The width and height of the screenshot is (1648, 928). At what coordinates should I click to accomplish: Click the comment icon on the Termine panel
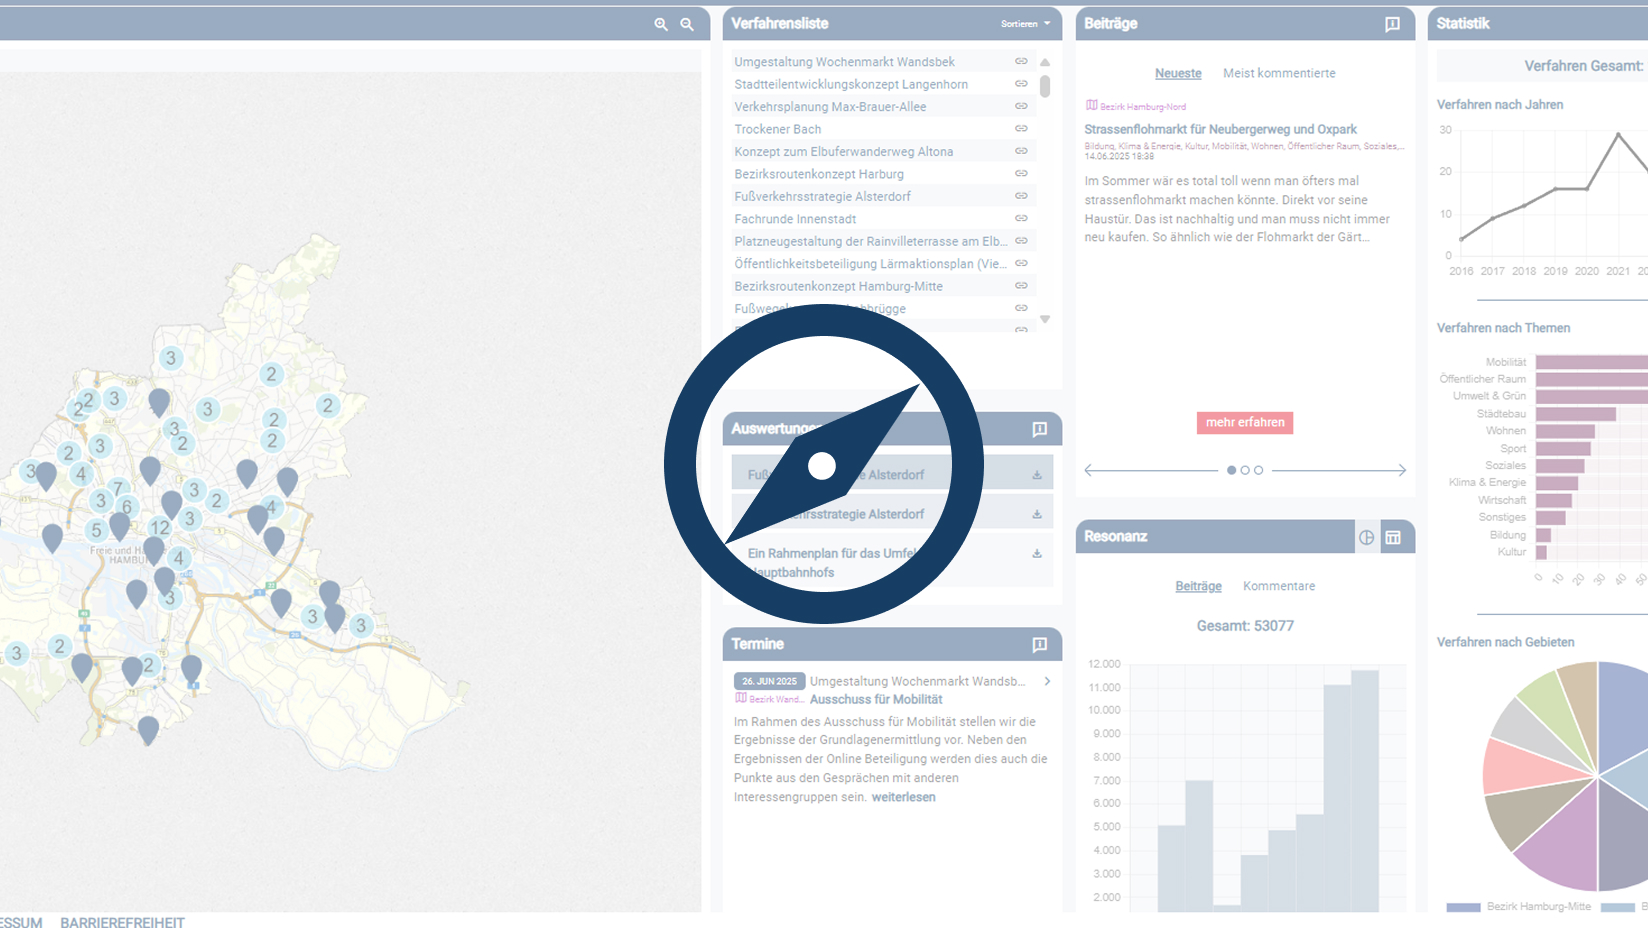[1041, 644]
